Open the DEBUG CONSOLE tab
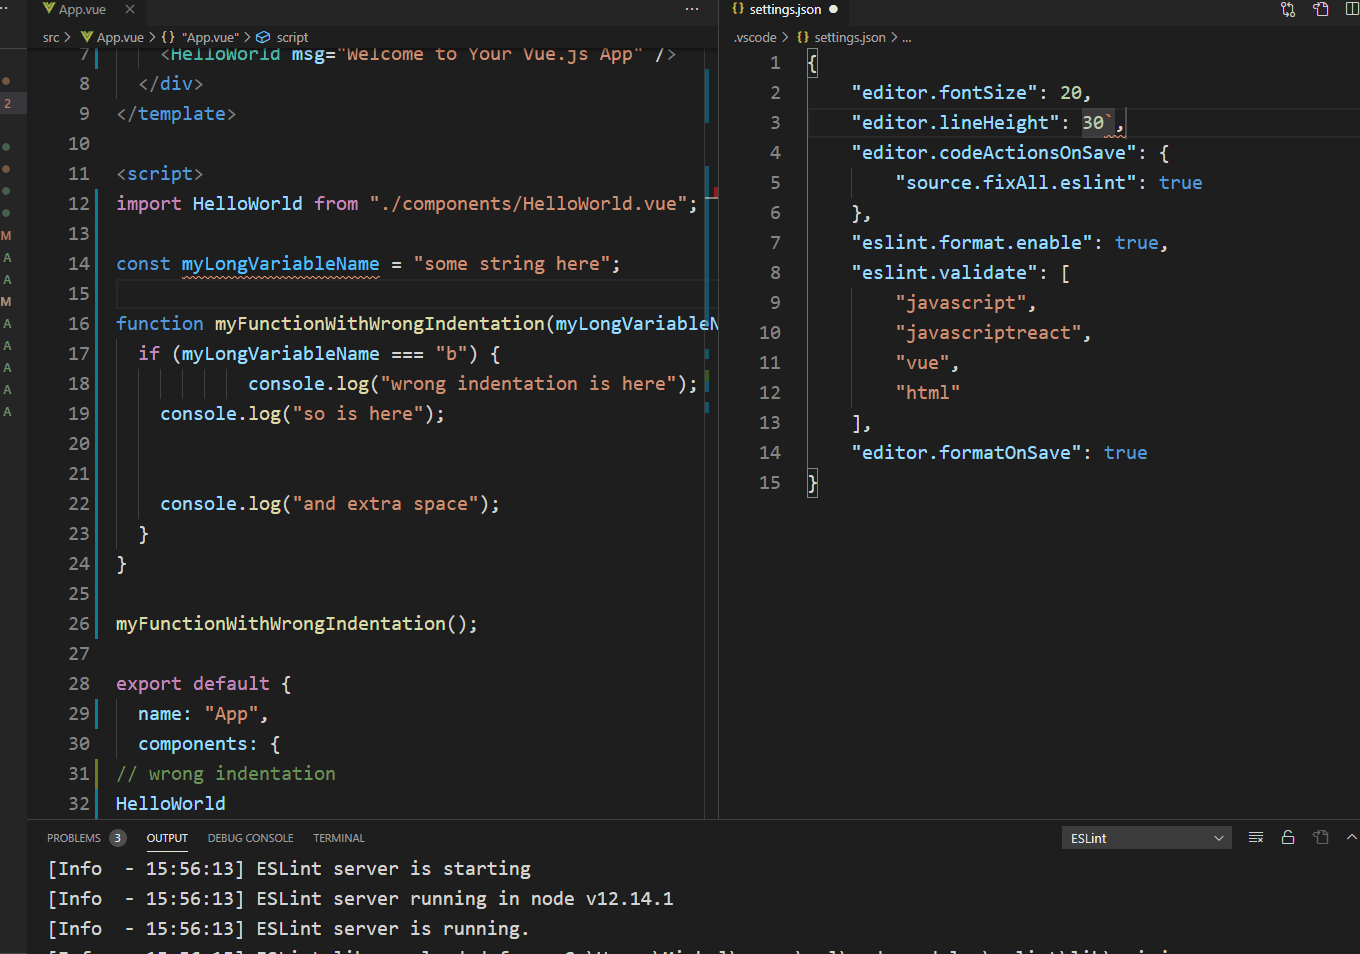The width and height of the screenshot is (1360, 954). coord(250,838)
